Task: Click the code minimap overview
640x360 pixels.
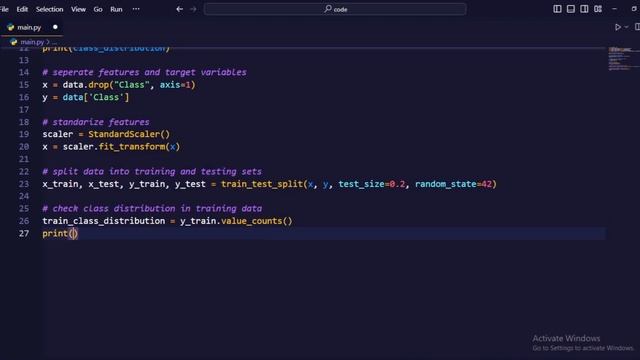Action: coord(623,59)
